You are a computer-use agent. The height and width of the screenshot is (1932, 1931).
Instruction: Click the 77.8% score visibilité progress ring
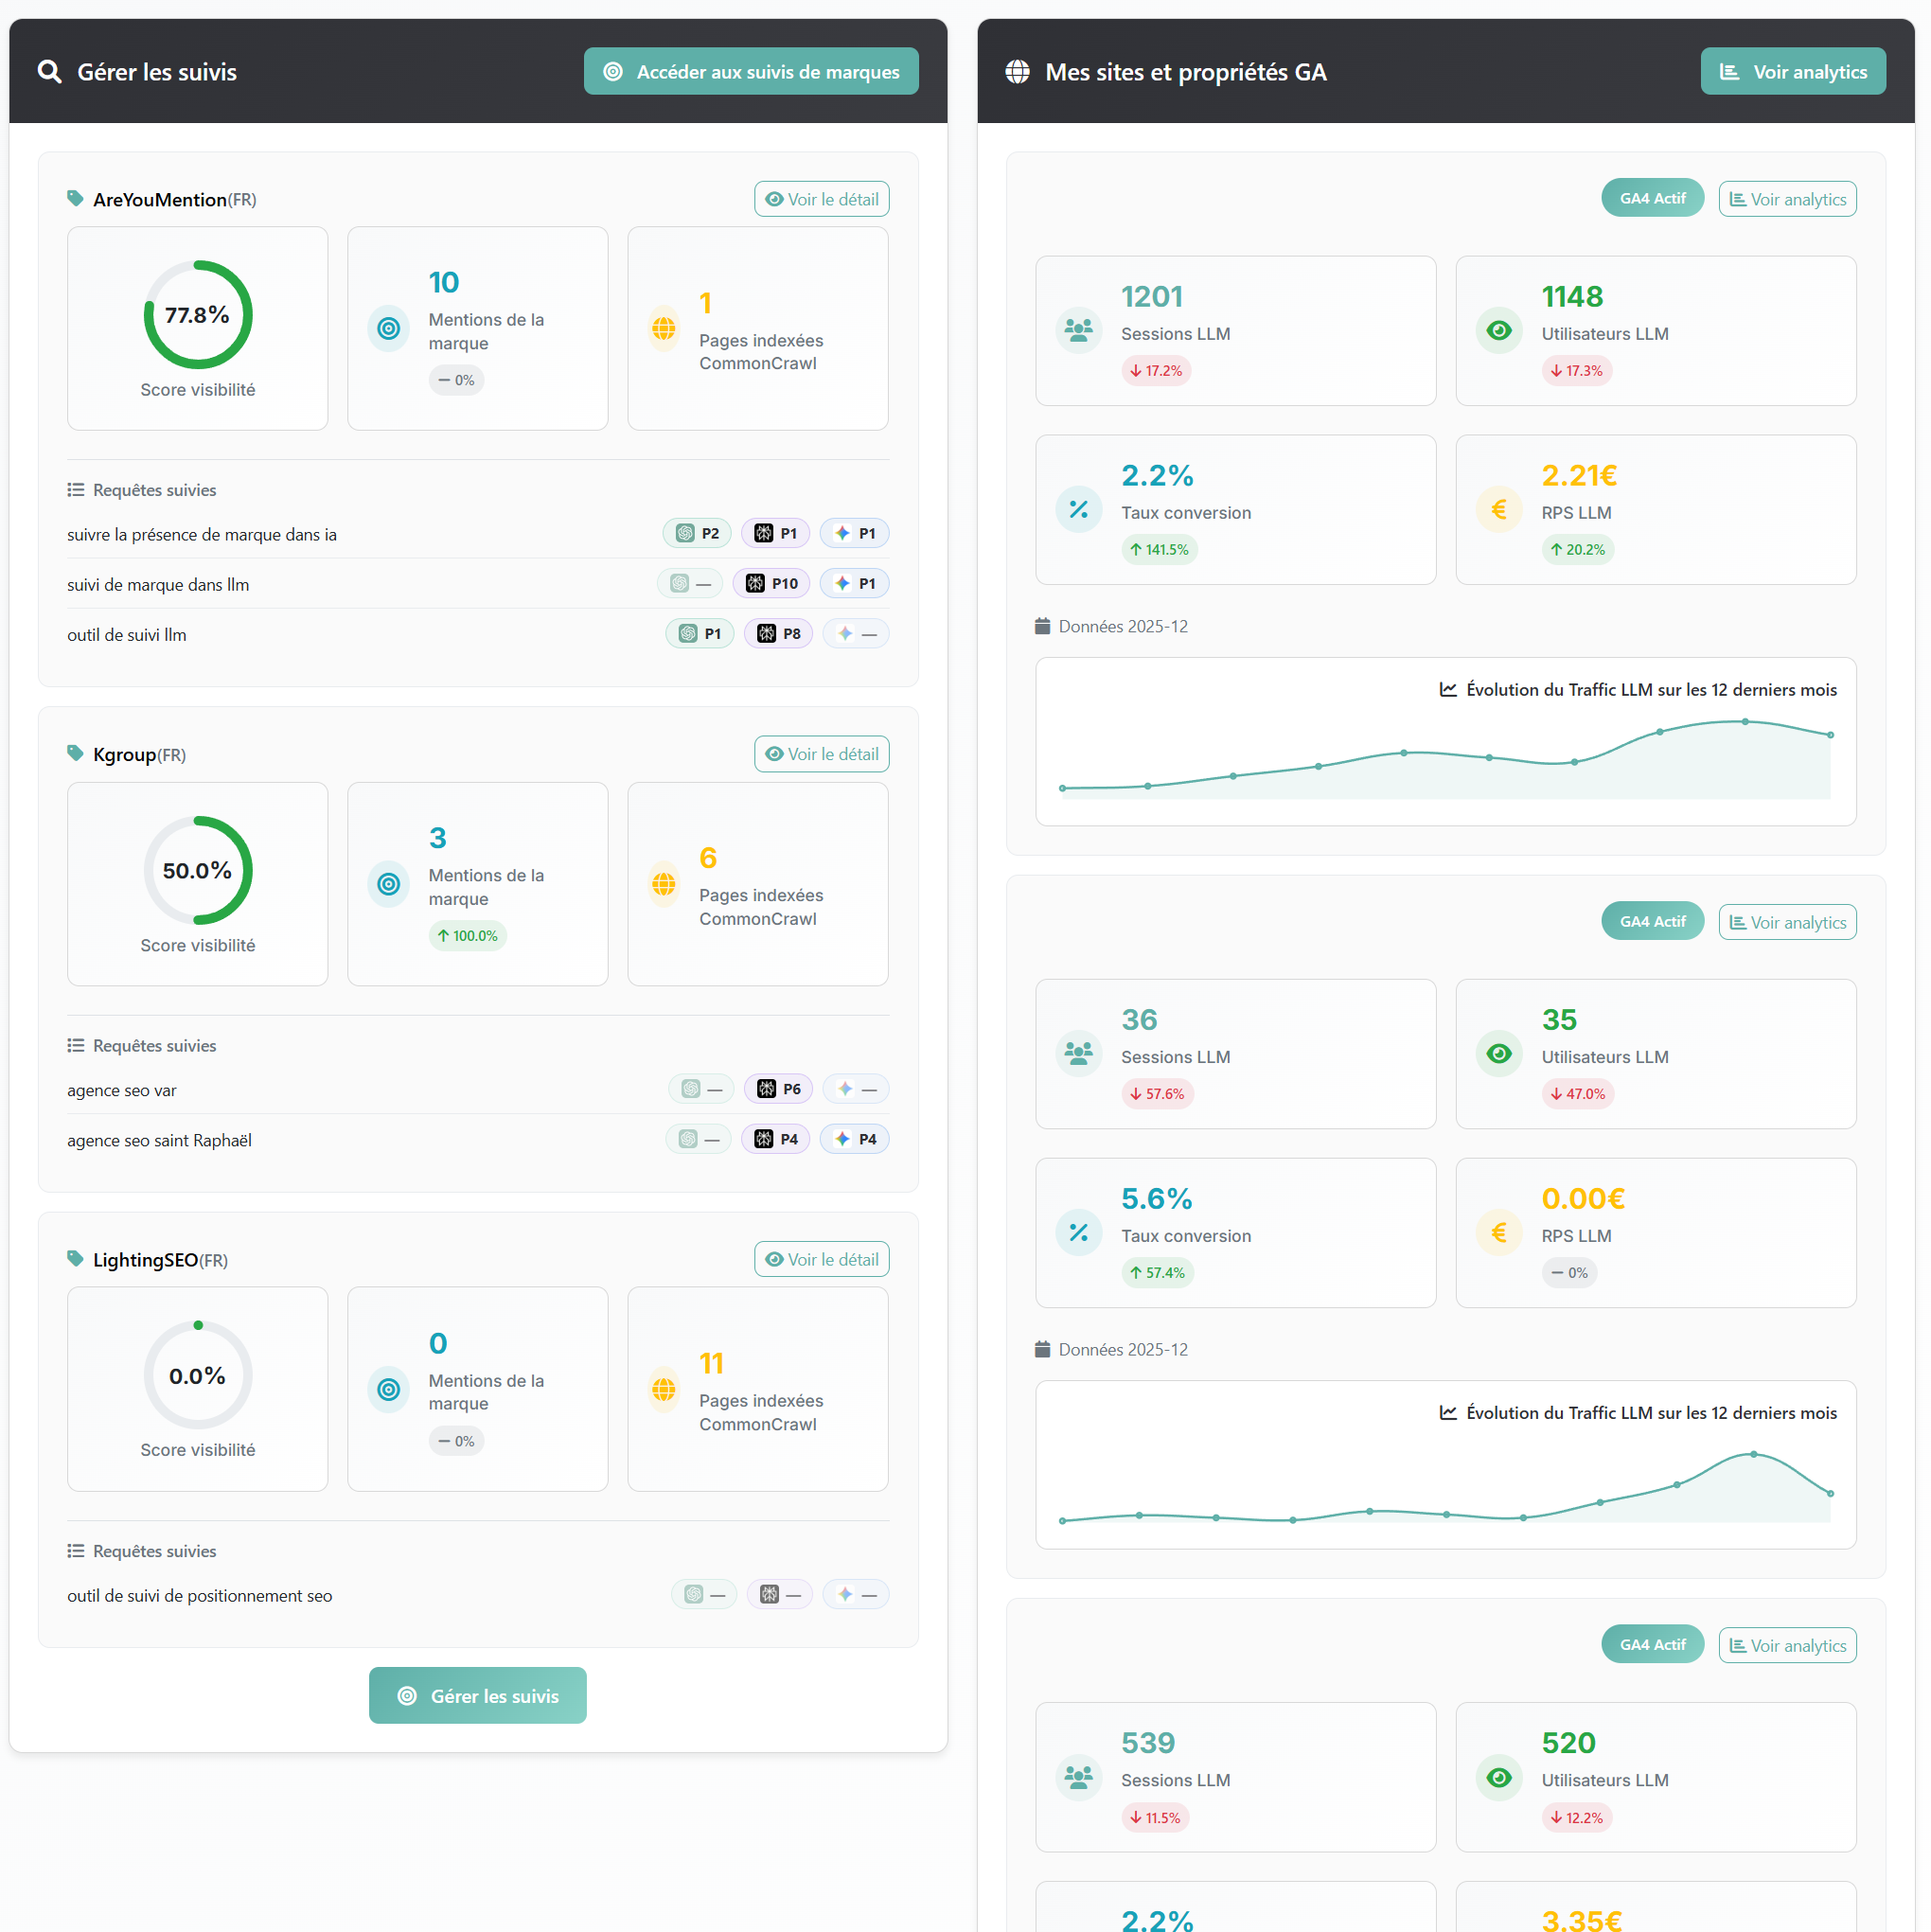tap(197, 314)
